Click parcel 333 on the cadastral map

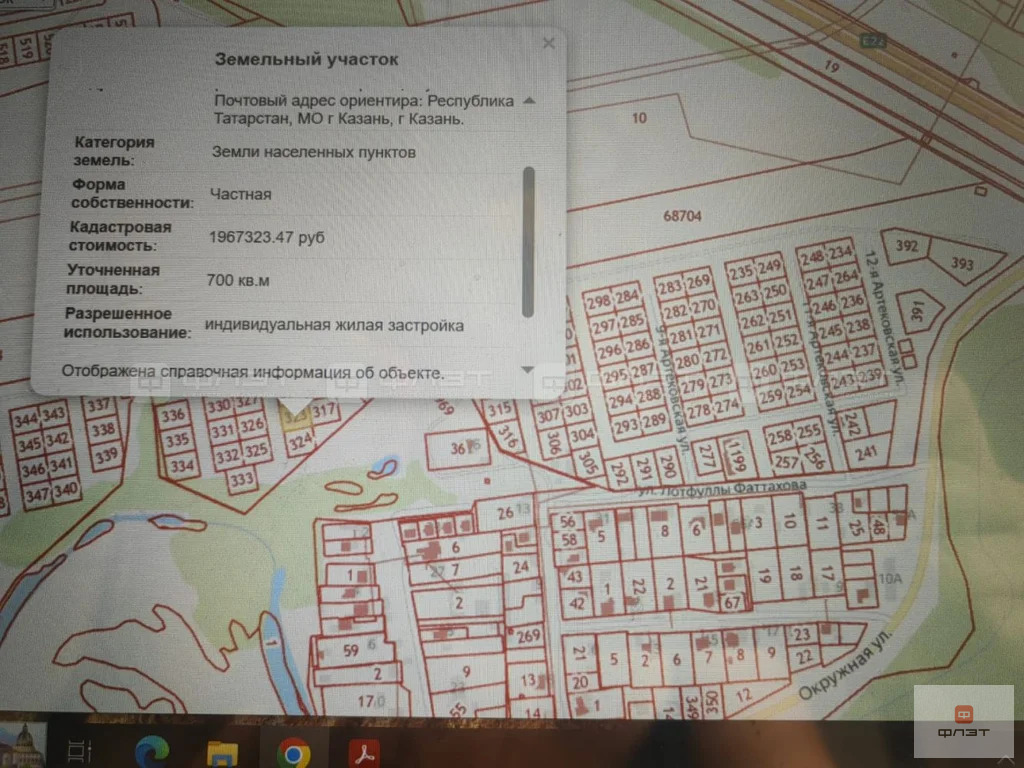[x=242, y=479]
